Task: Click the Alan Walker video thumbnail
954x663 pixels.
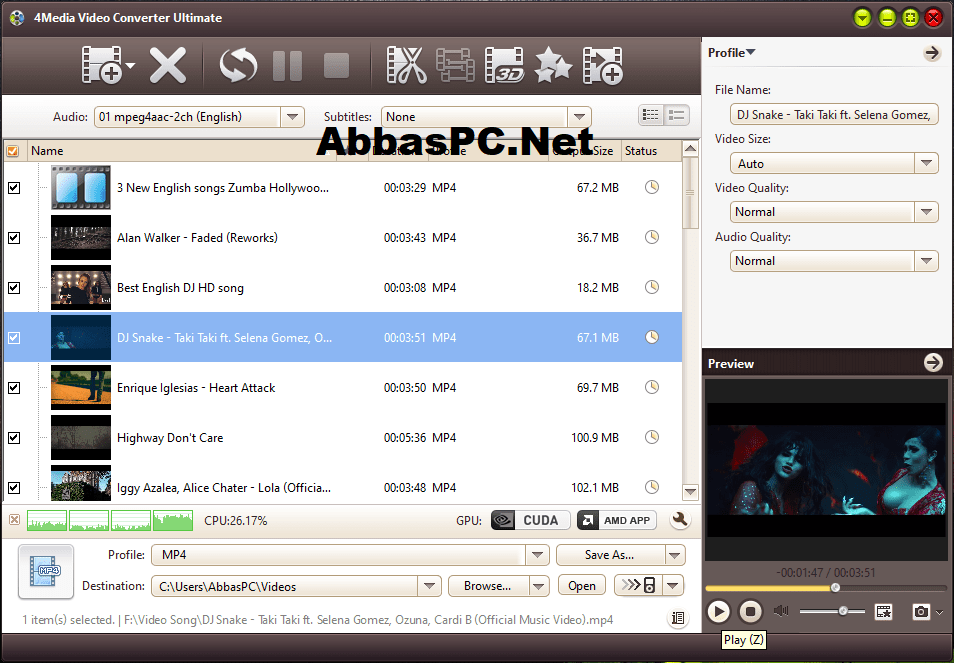Action: [81, 237]
